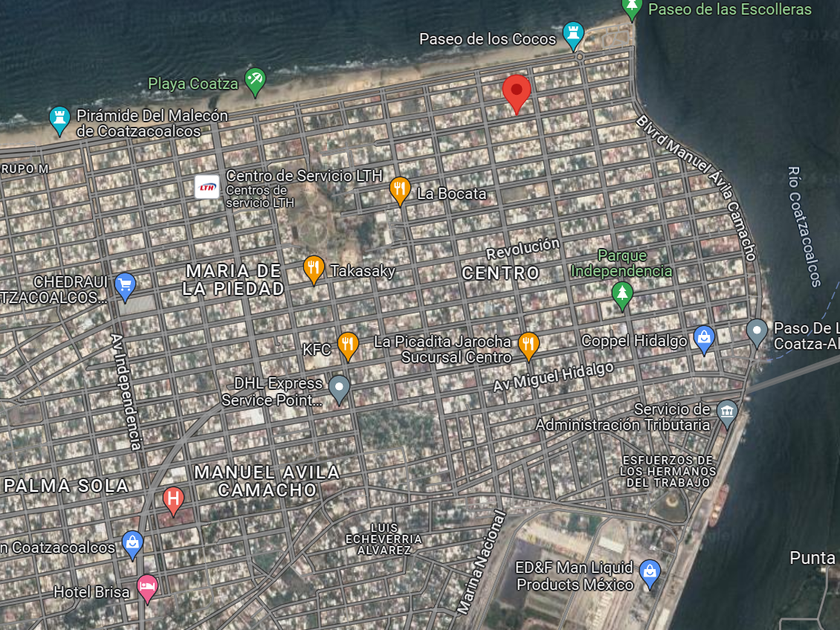
Task: Open the La Bocata place label
Action: click(452, 193)
